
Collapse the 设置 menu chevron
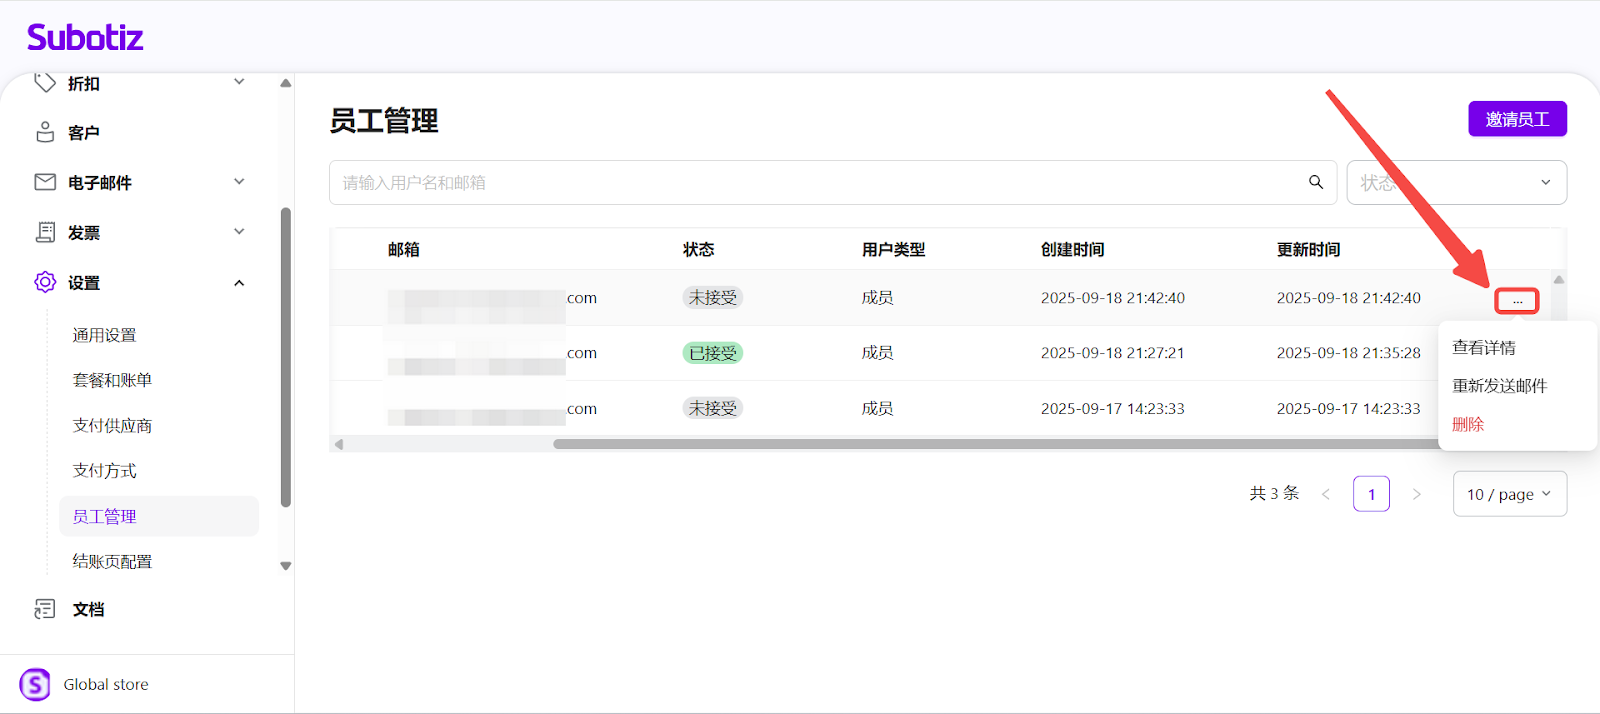239,283
